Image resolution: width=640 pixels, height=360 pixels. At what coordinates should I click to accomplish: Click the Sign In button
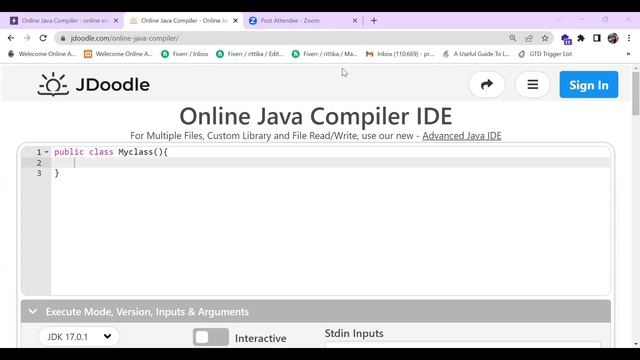tap(589, 85)
